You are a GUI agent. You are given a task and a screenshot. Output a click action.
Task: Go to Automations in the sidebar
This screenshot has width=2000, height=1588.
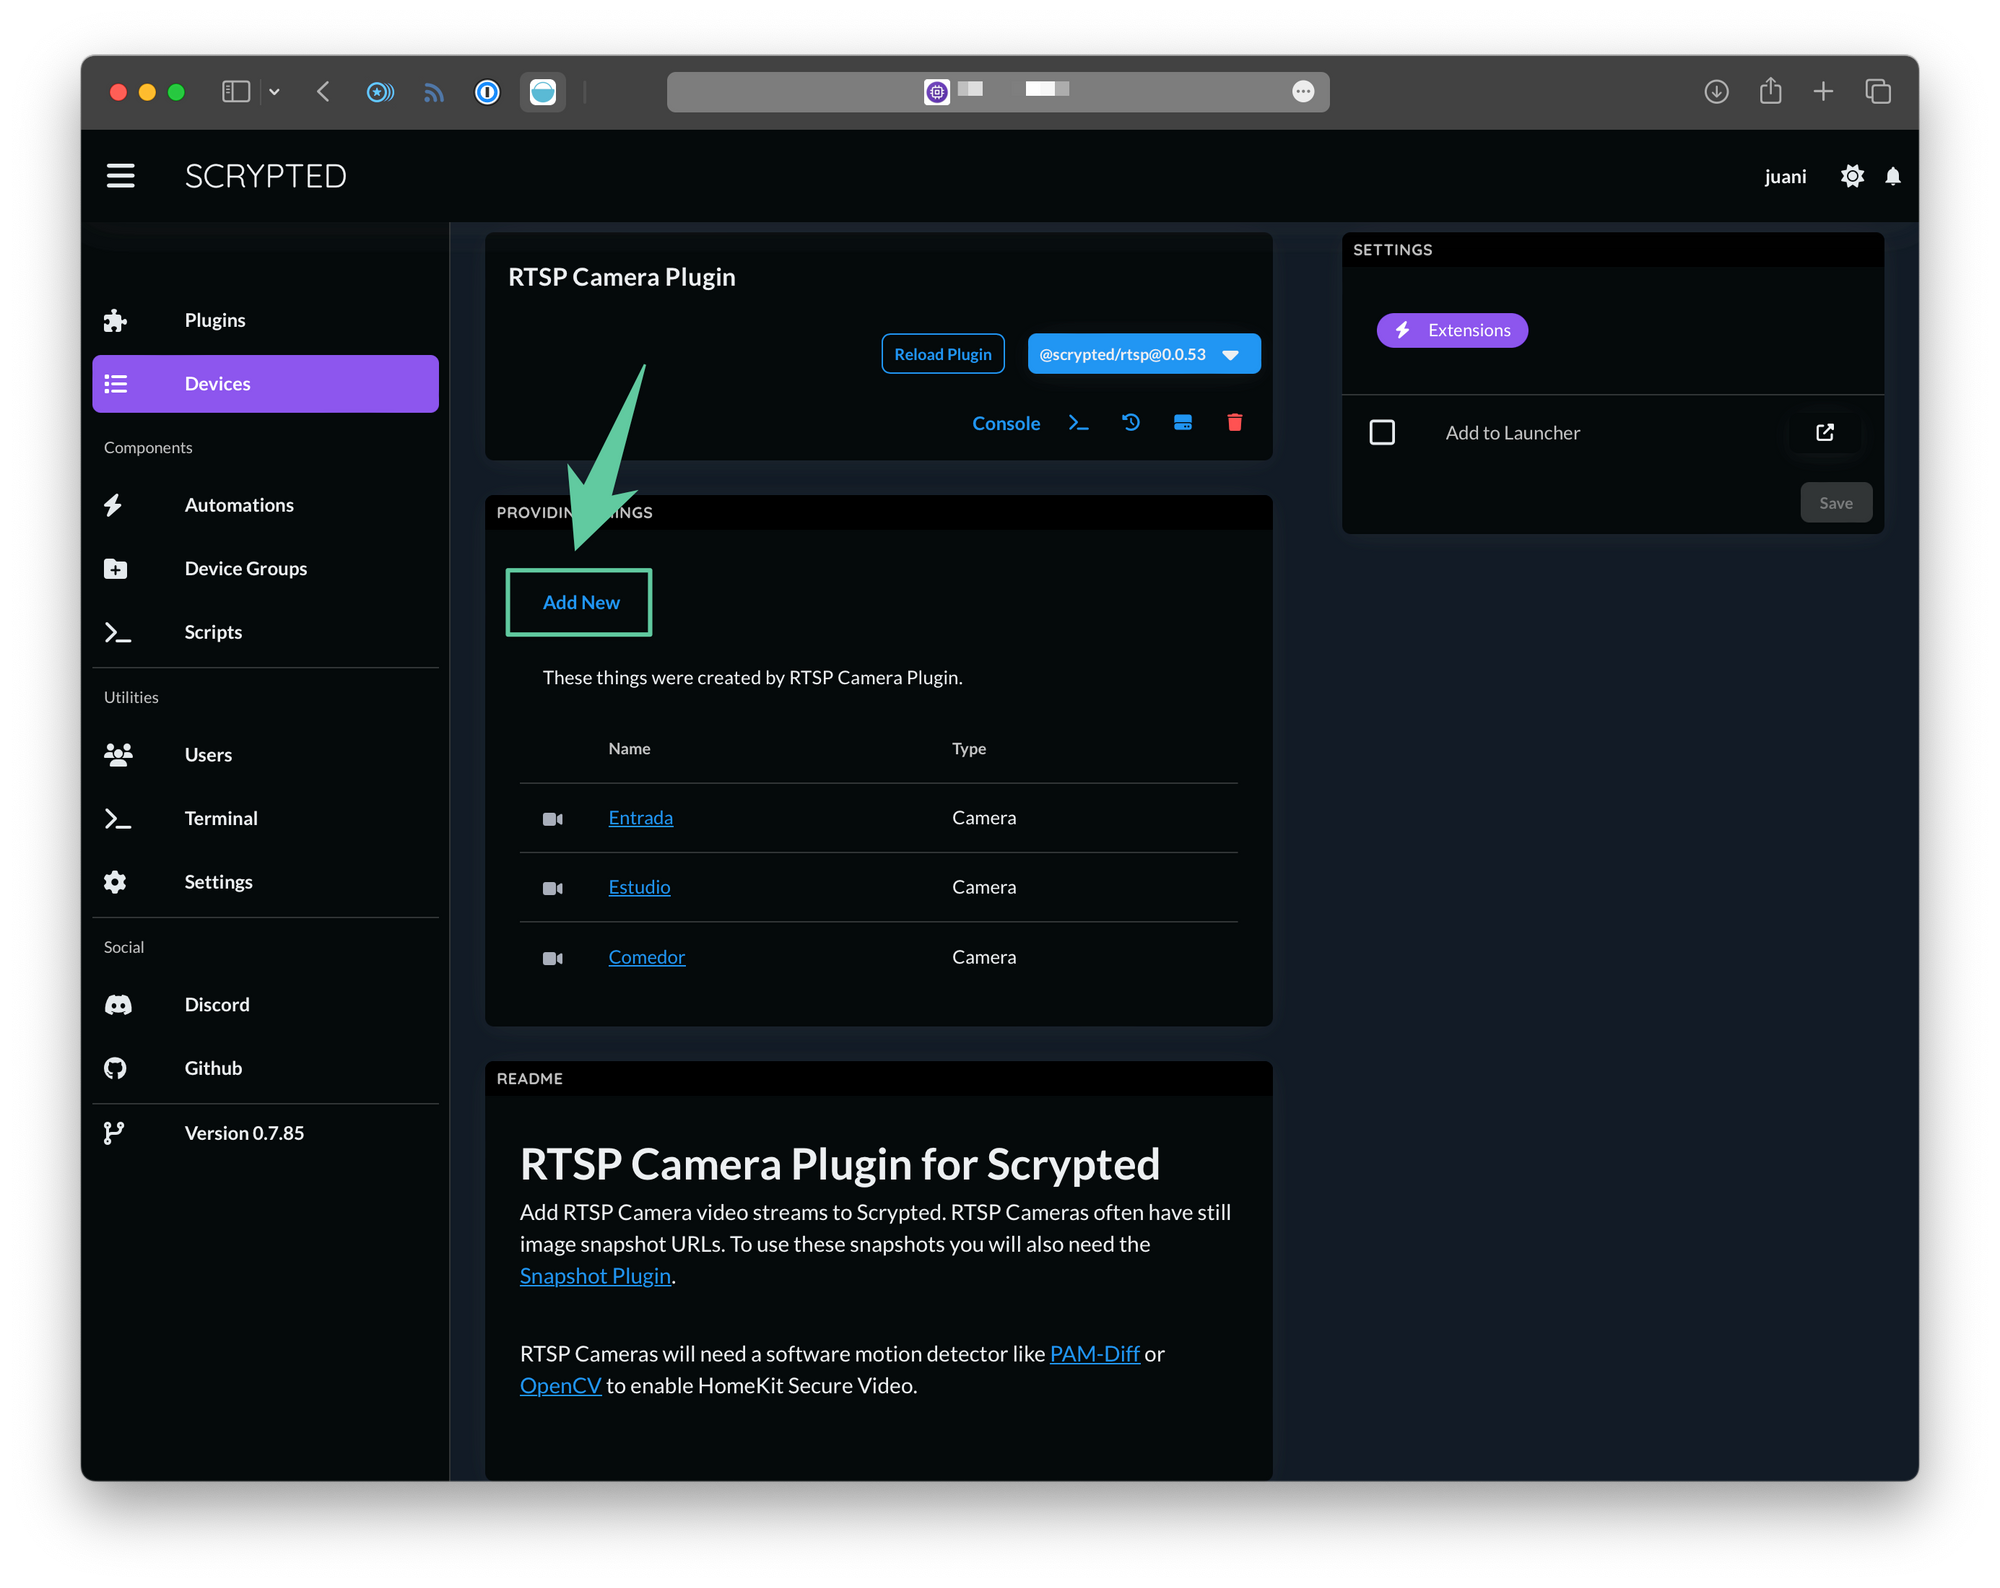(239, 505)
